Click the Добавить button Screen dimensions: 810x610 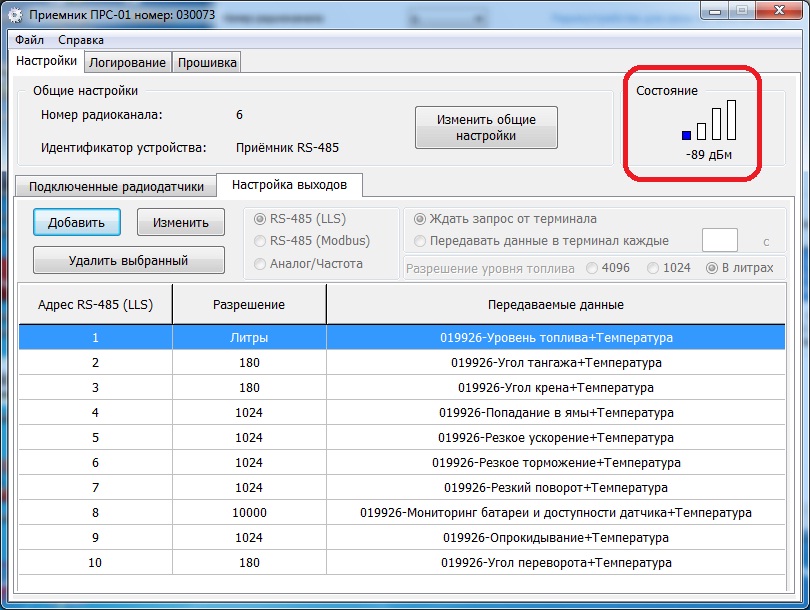tap(77, 223)
